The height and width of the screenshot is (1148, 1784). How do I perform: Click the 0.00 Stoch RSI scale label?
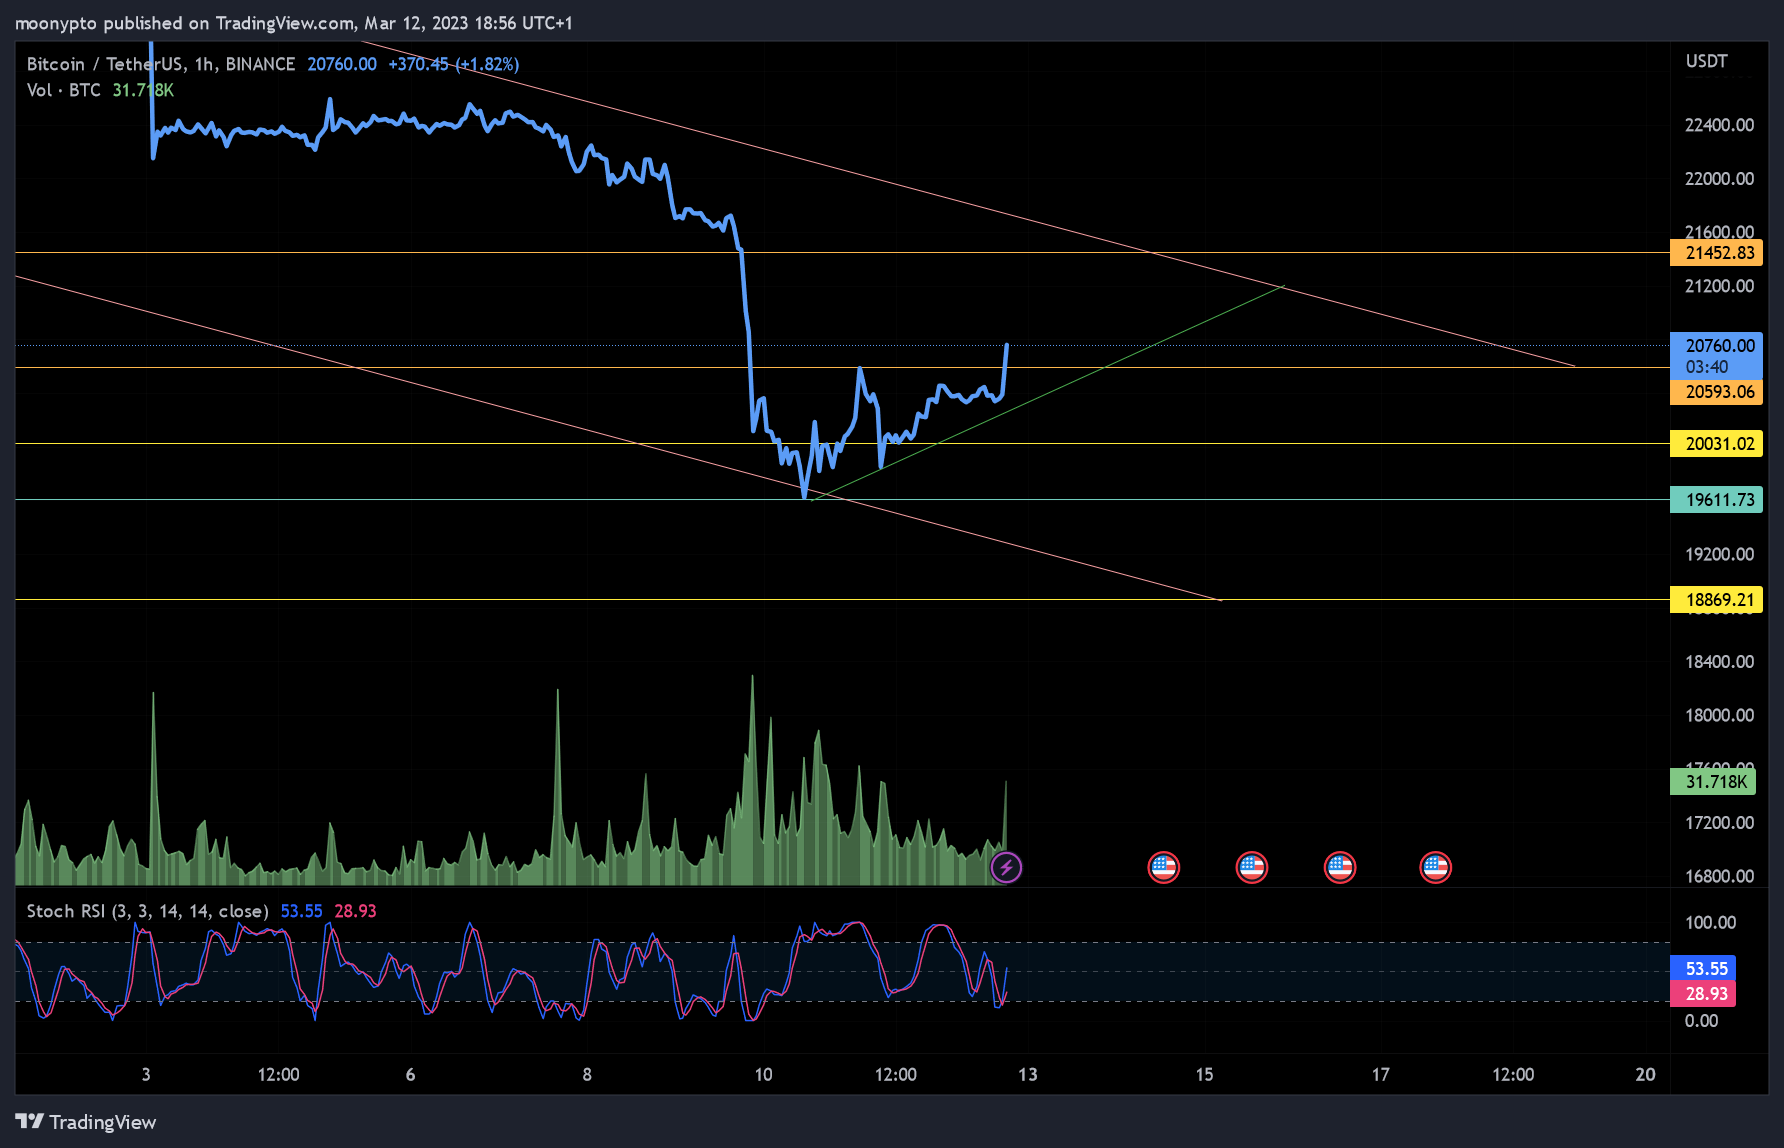click(1701, 1021)
